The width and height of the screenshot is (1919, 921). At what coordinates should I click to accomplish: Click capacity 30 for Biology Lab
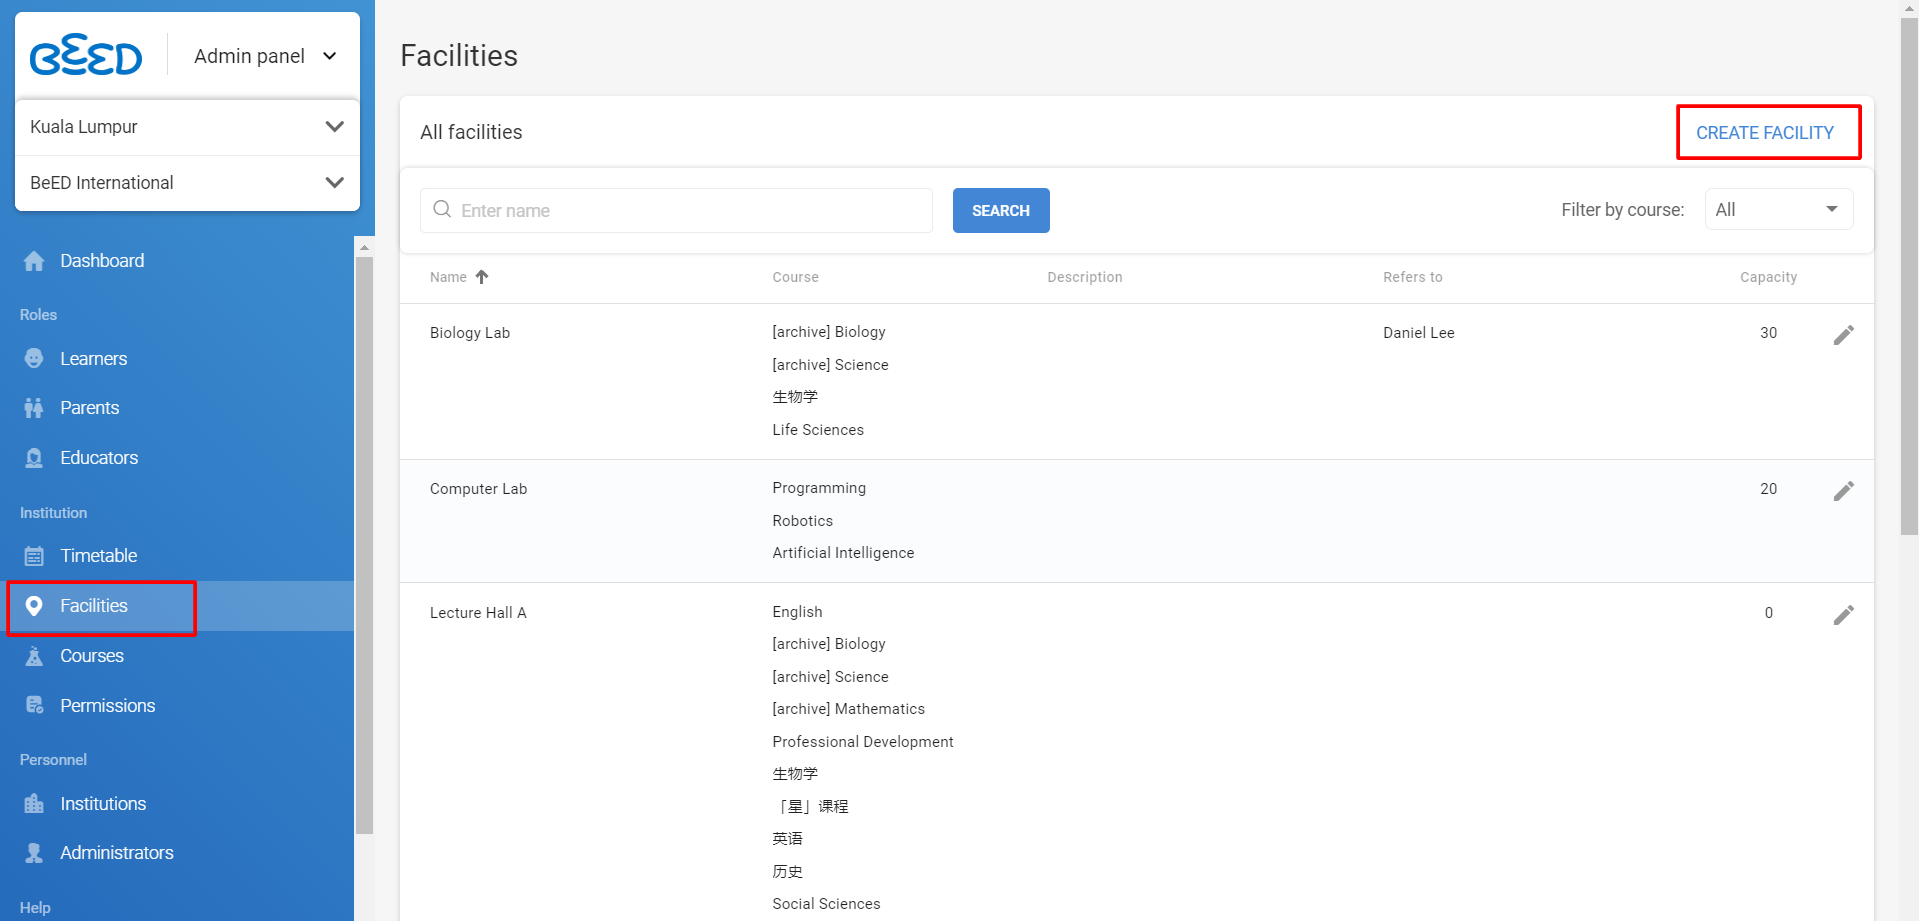click(x=1768, y=333)
